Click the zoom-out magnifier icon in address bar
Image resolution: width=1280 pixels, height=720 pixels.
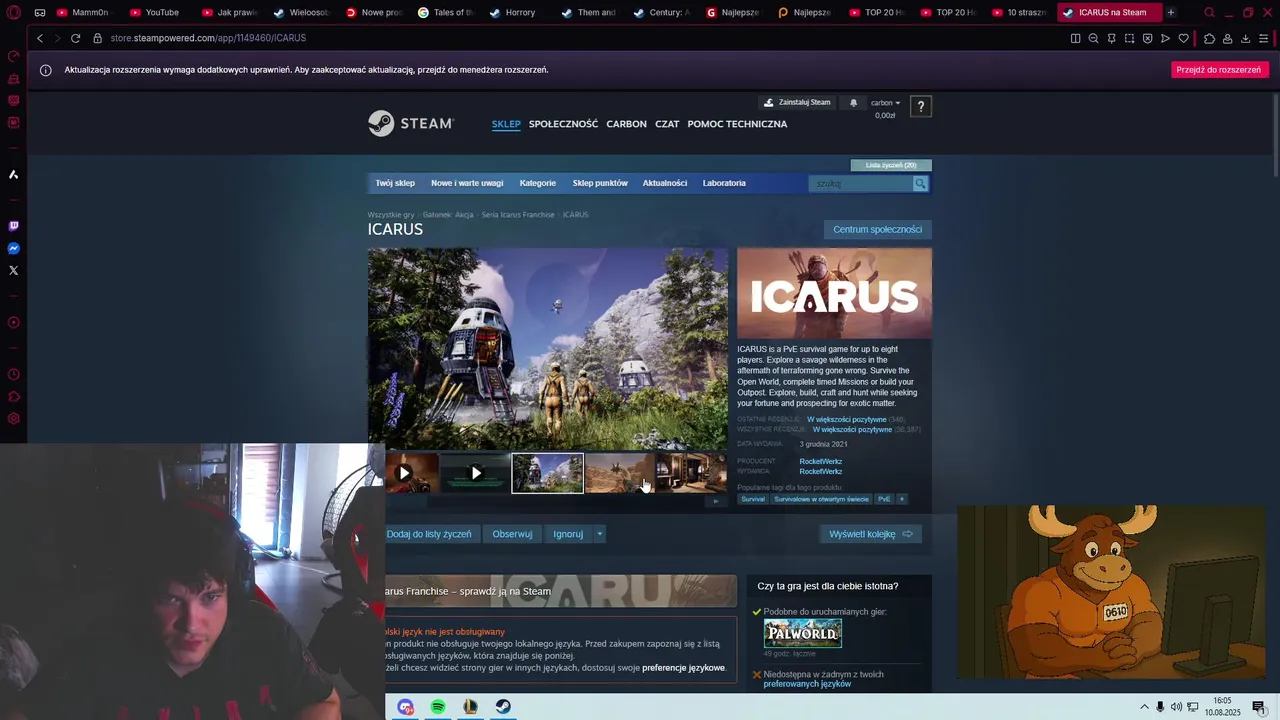click(x=1093, y=38)
